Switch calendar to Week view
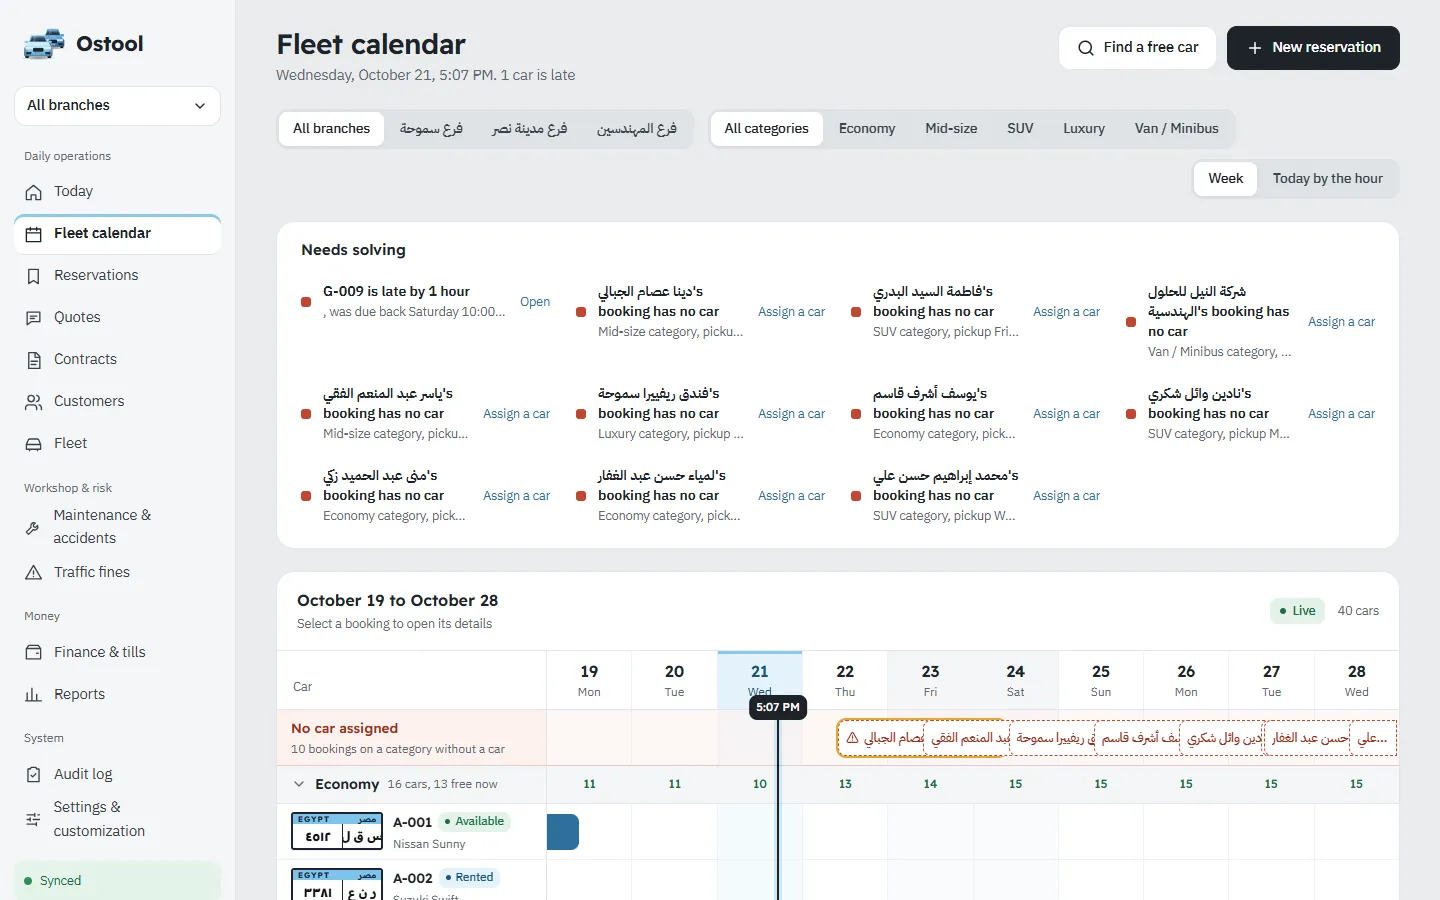This screenshot has height=900, width=1440. pyautogui.click(x=1226, y=179)
